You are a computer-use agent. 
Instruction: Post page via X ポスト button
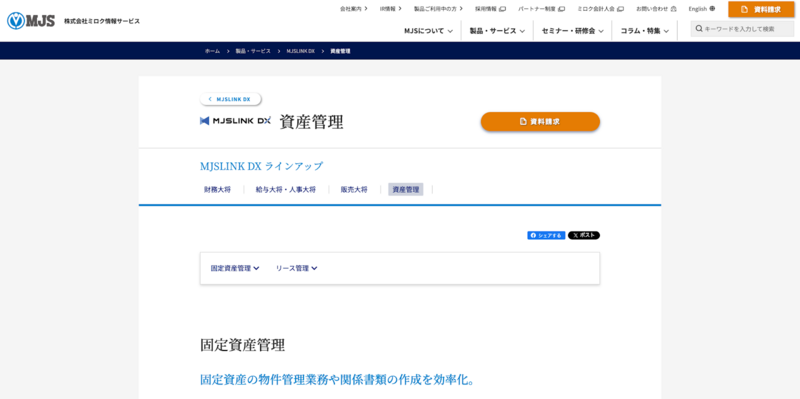[x=584, y=235]
